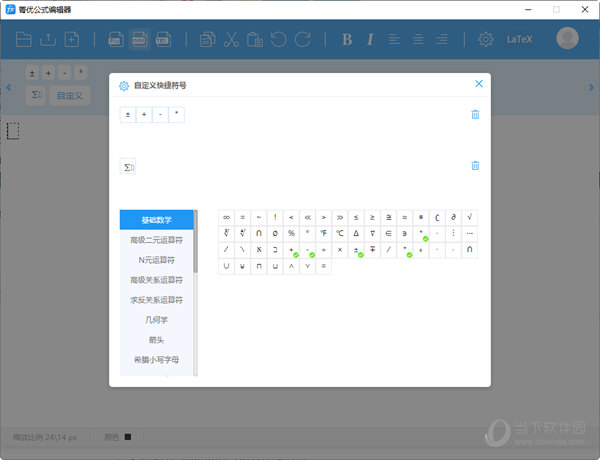This screenshot has width=600, height=460.
Task: Add the division ÷ symbol
Action: point(323,250)
